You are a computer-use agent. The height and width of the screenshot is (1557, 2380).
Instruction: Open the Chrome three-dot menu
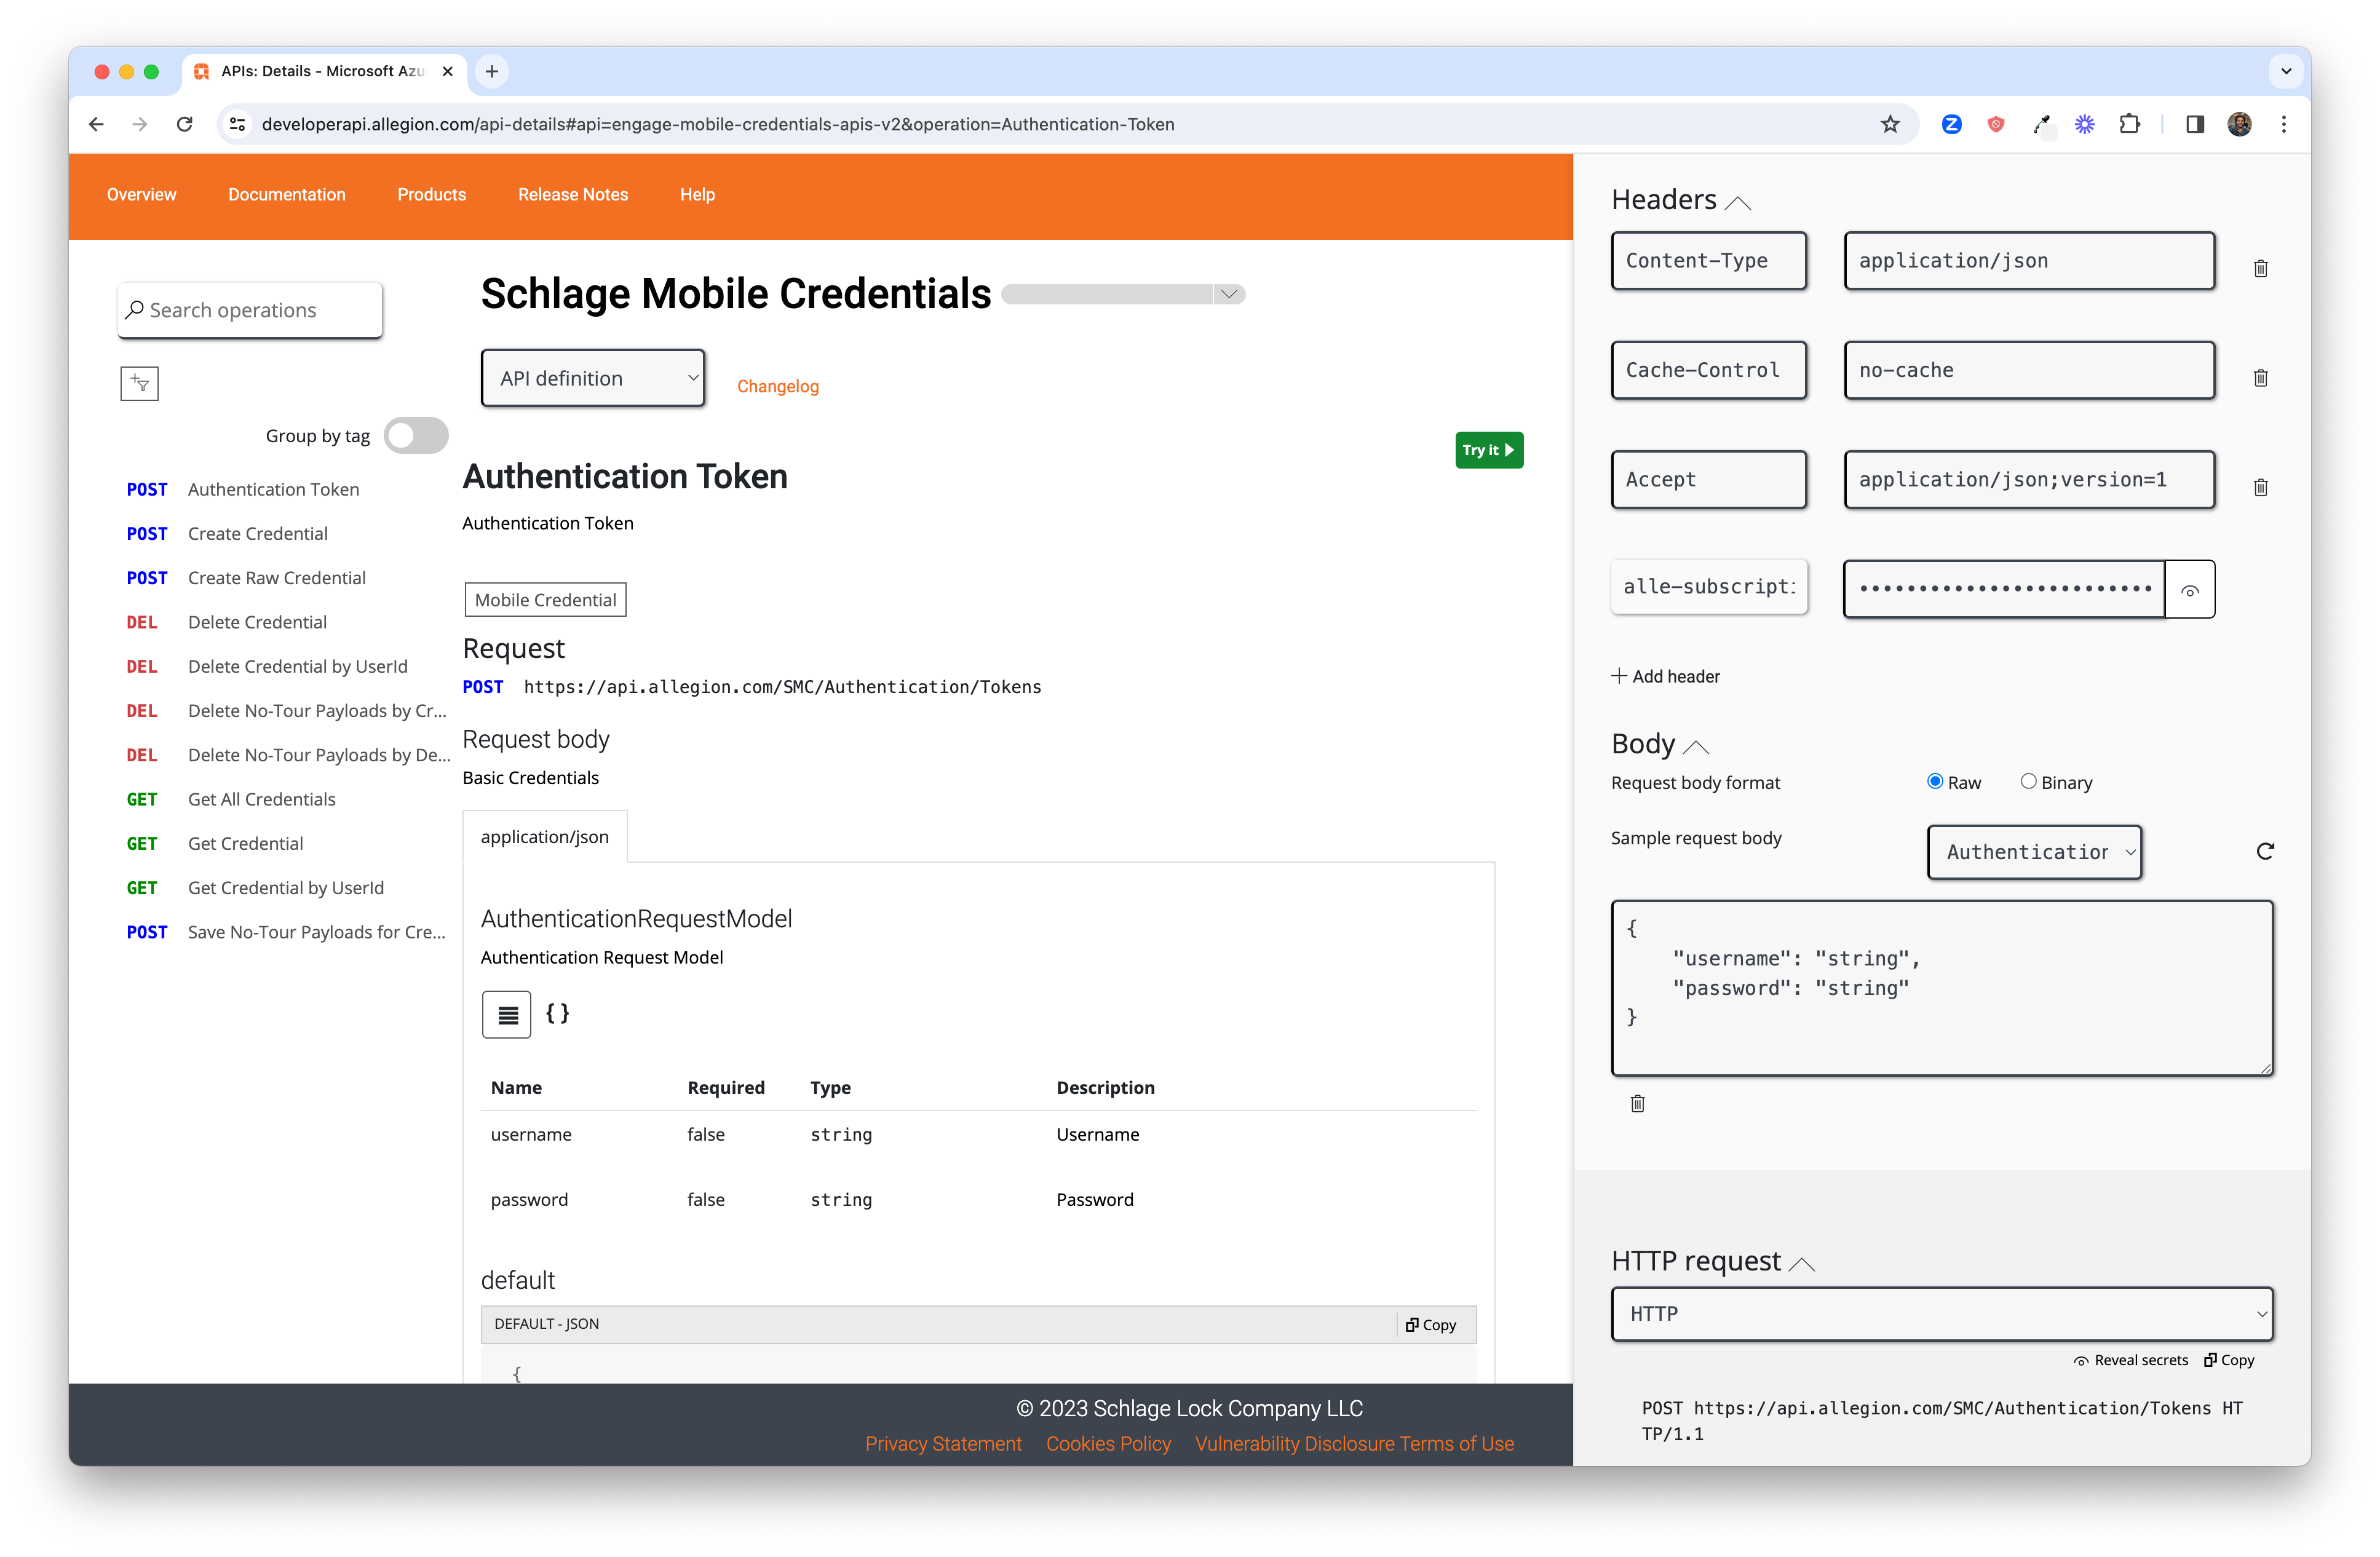coord(2284,124)
